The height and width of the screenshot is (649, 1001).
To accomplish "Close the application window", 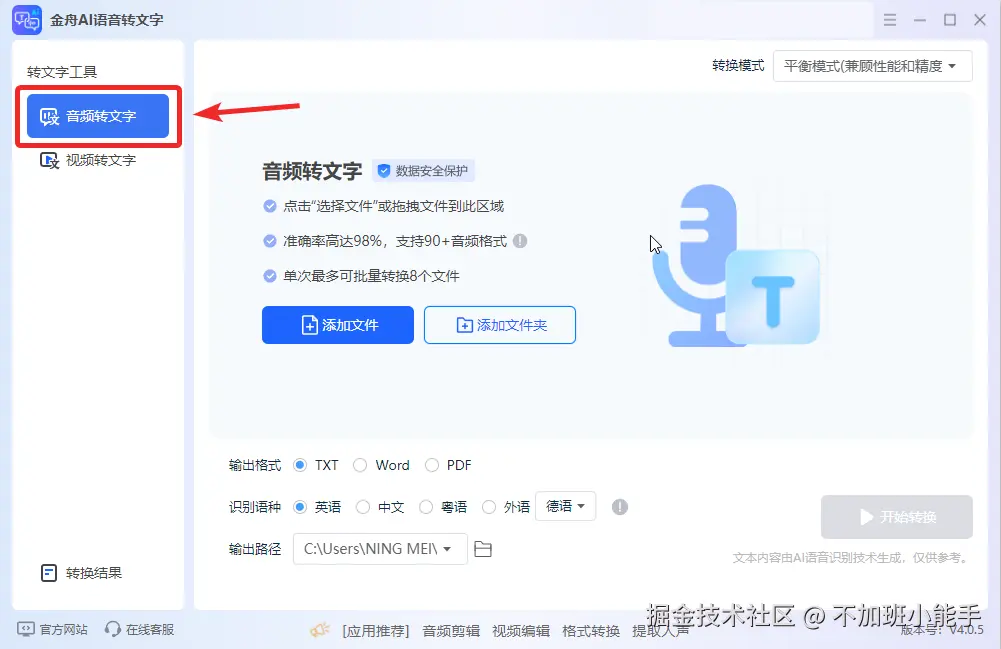I will pyautogui.click(x=980, y=20).
